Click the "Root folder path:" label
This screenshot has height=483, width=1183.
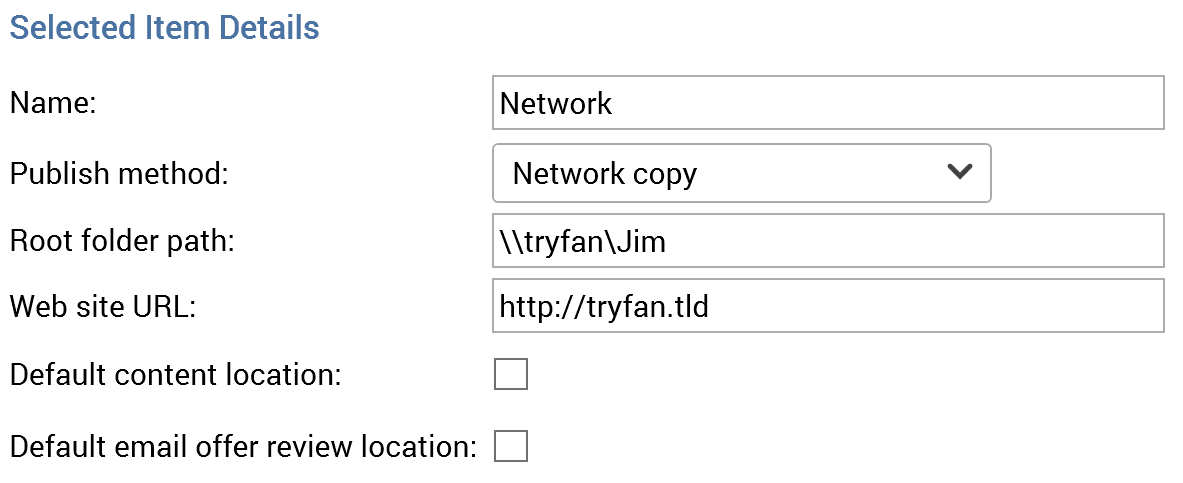(121, 242)
